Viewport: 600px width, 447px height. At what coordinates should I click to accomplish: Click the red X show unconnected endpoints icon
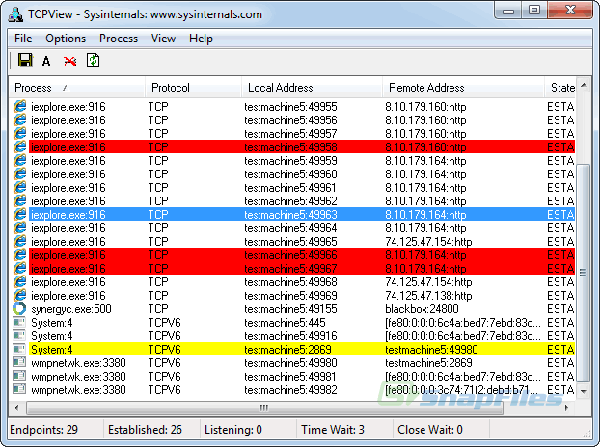(x=70, y=61)
